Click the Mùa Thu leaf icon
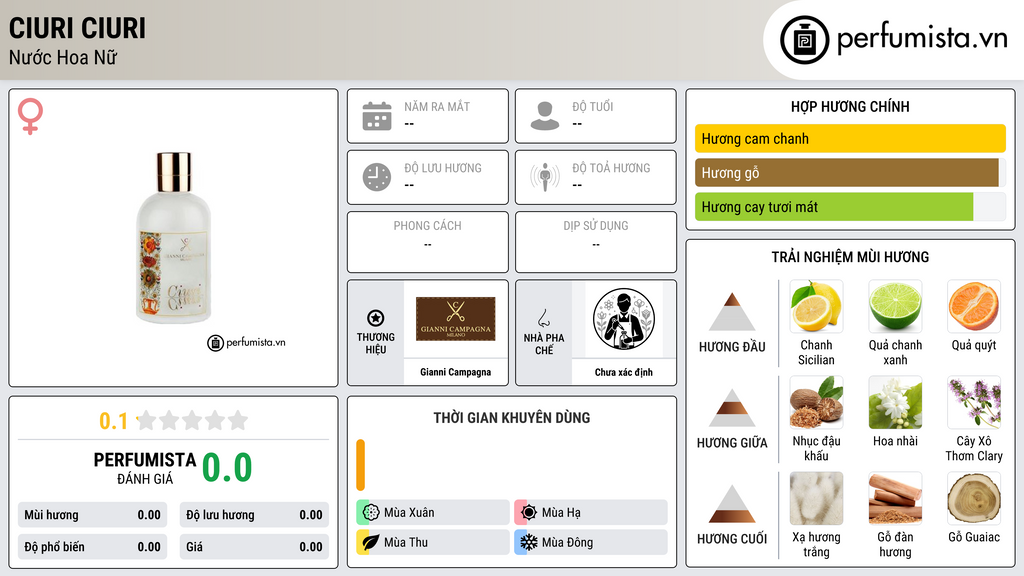The height and width of the screenshot is (576, 1024). pos(371,542)
